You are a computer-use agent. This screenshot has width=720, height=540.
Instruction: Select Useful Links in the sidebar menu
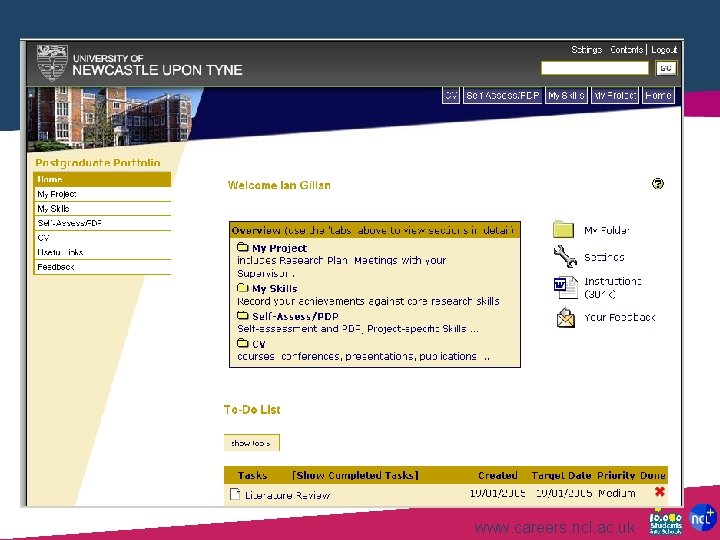pyautogui.click(x=102, y=253)
